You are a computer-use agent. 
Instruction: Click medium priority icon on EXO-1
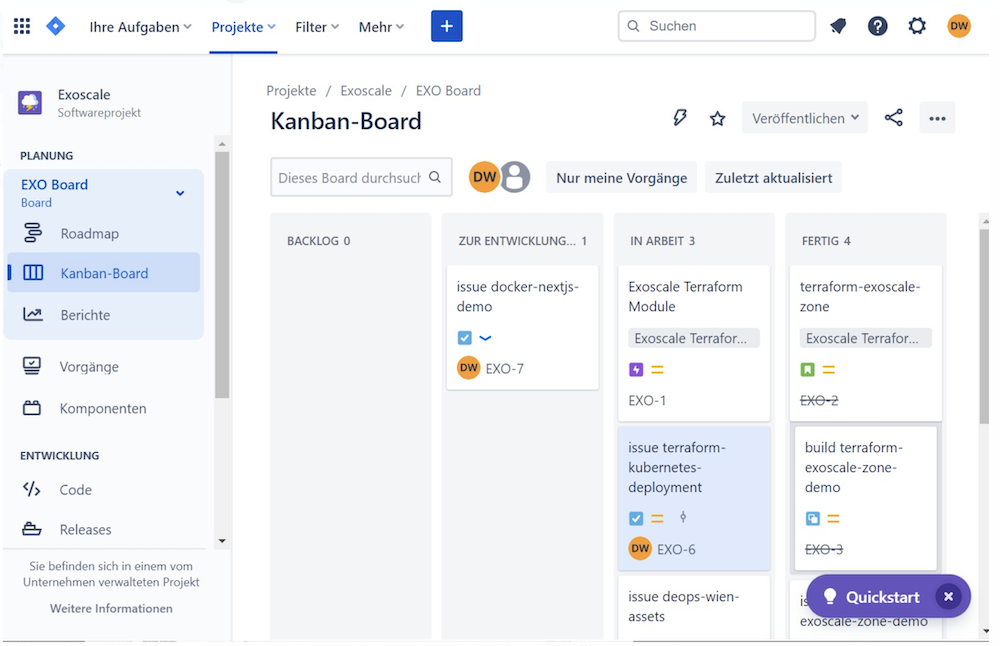[658, 369]
